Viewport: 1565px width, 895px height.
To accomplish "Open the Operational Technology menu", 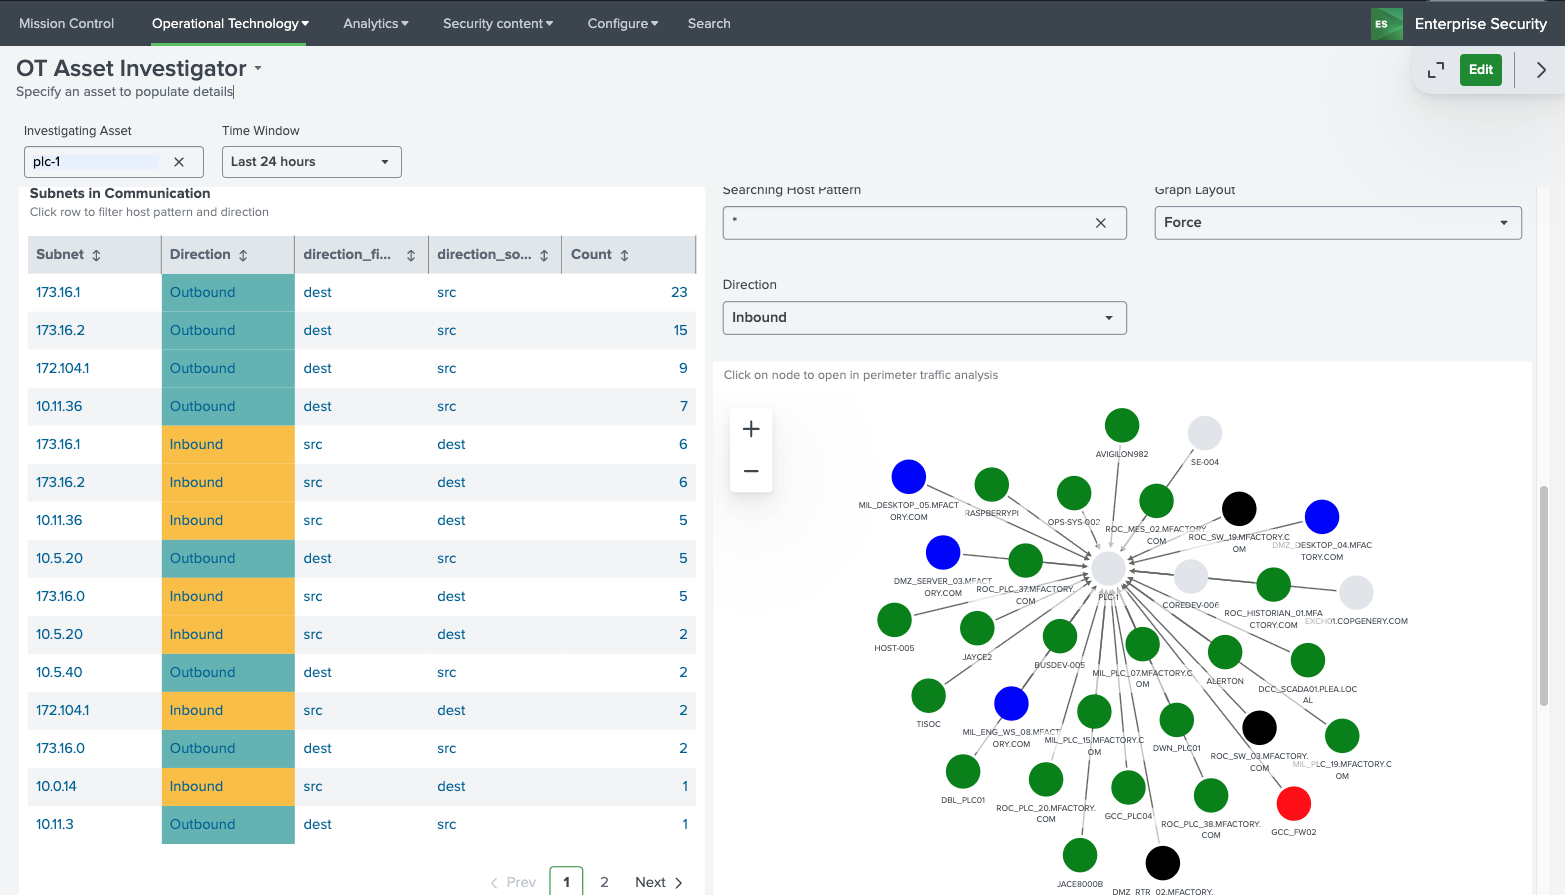I will coord(230,24).
